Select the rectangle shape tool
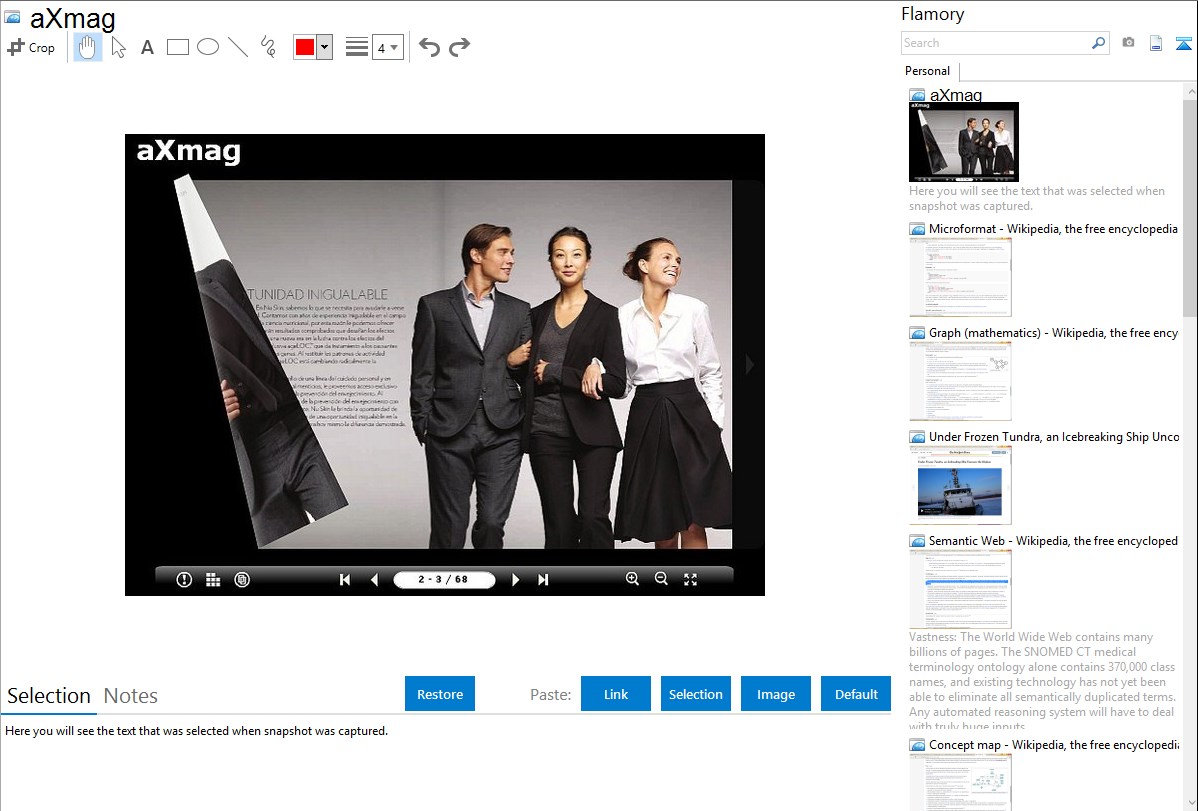Viewport: 1198px width, 811px height. tap(178, 47)
